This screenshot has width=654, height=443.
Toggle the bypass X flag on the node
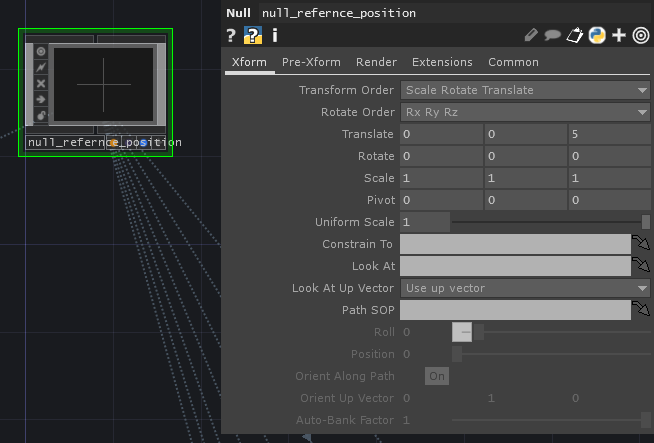(x=41, y=83)
